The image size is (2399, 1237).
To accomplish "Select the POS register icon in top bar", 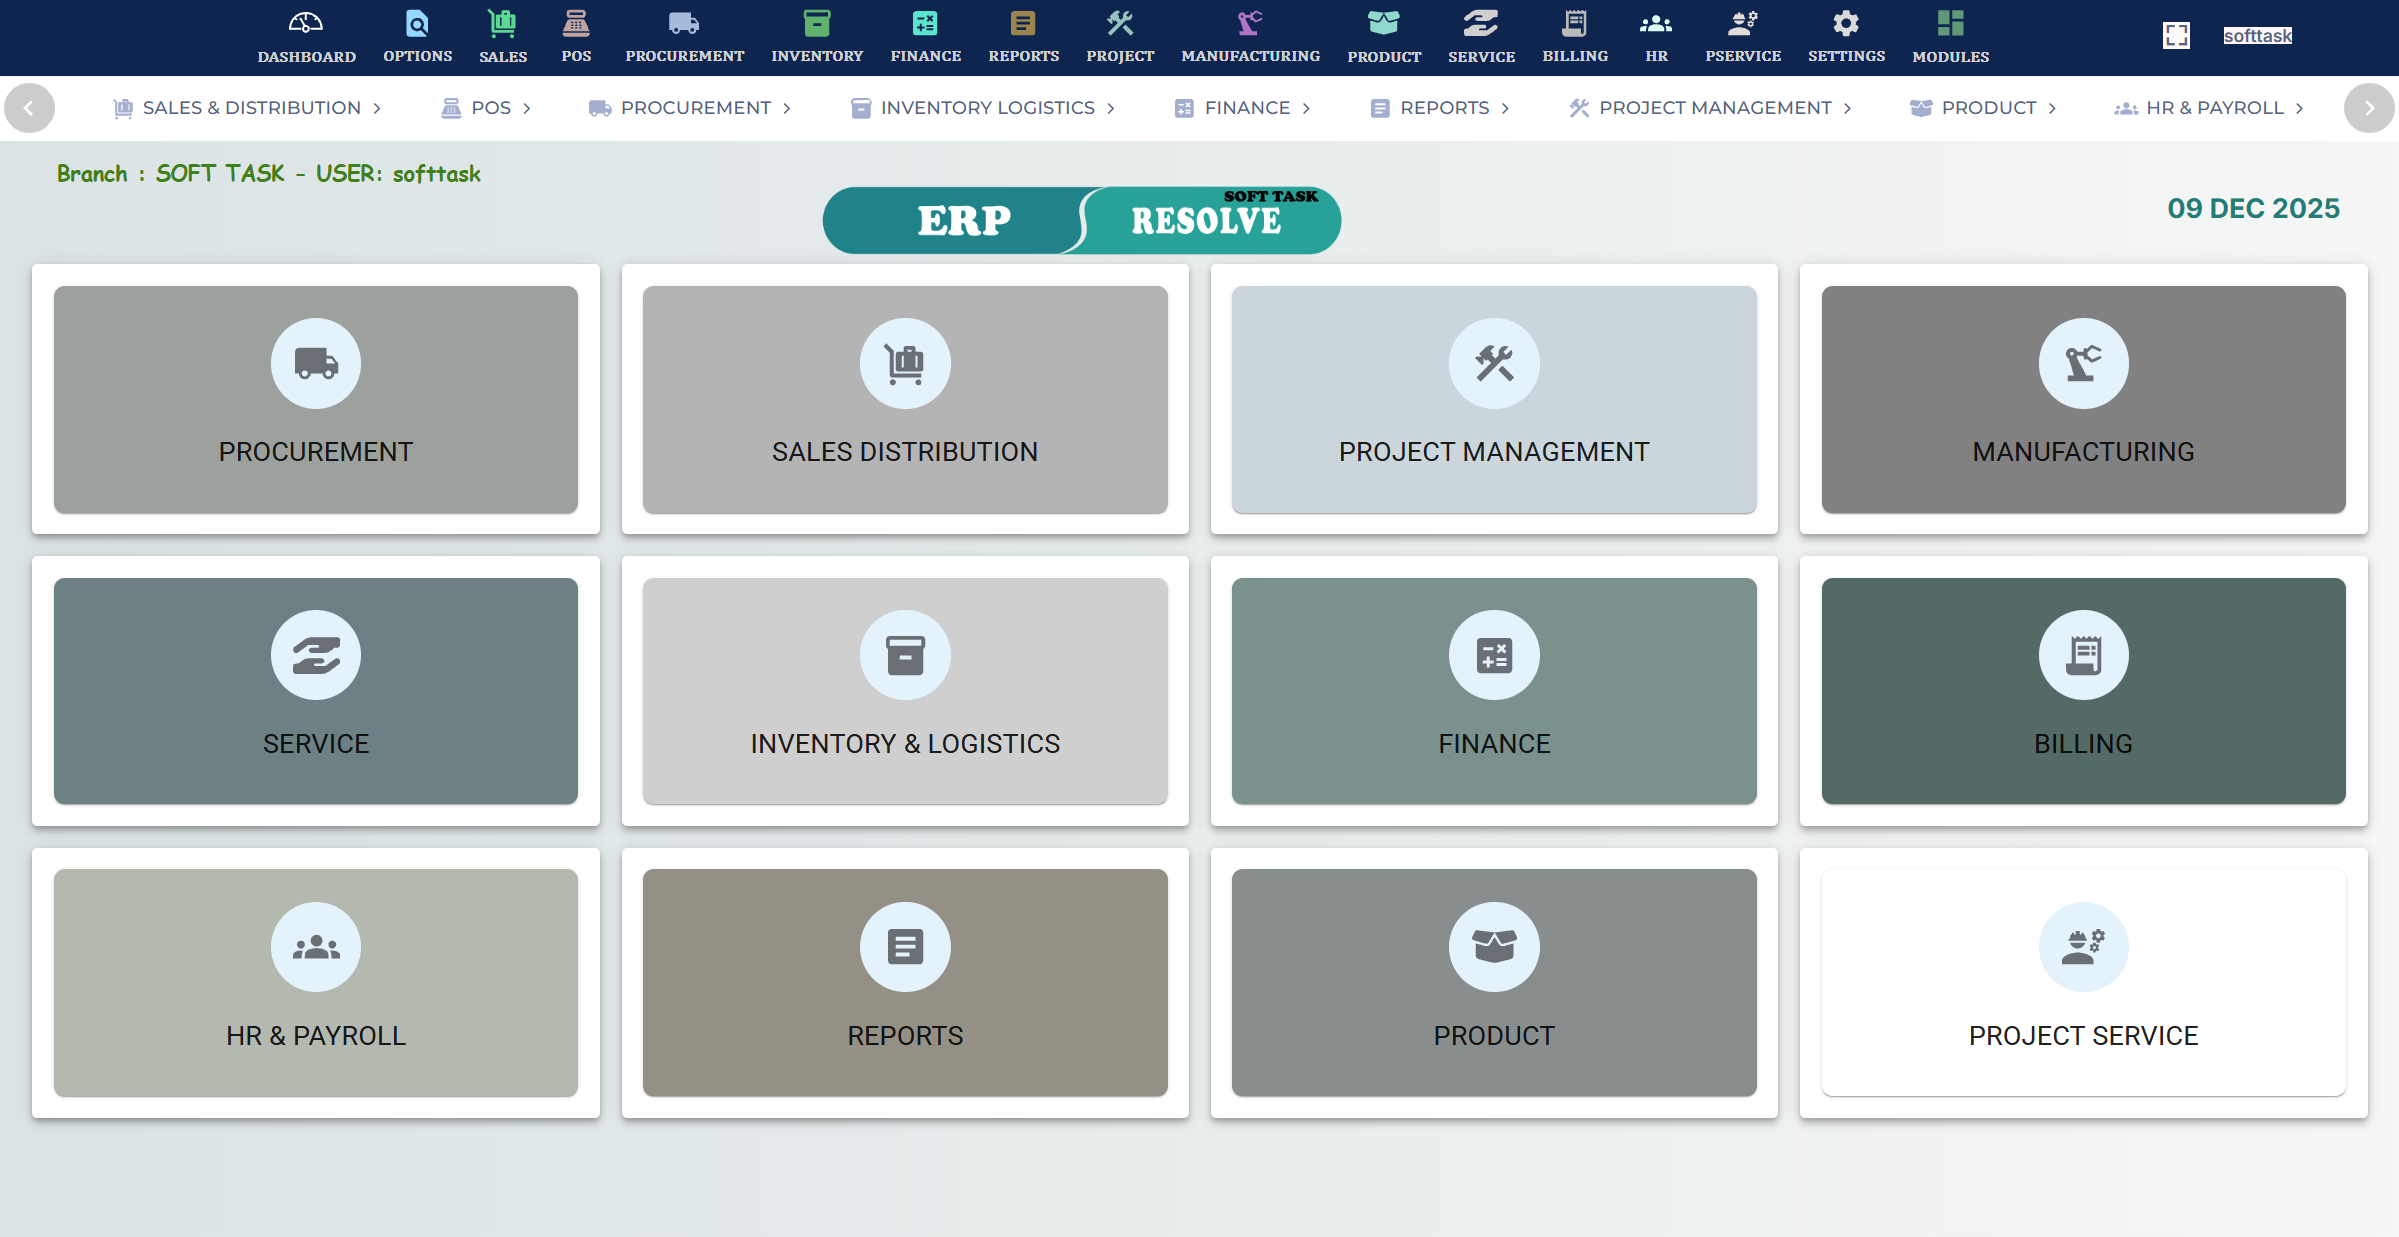I will pyautogui.click(x=576, y=23).
